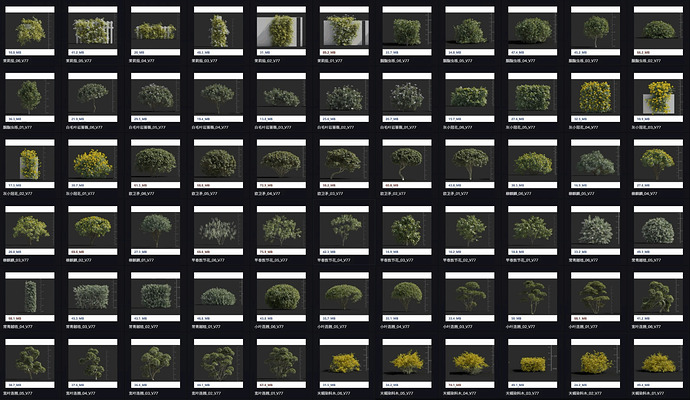
Task: Select the box-shaped yellow hedge thumbnail _03_V77
Action: coord(532,363)
